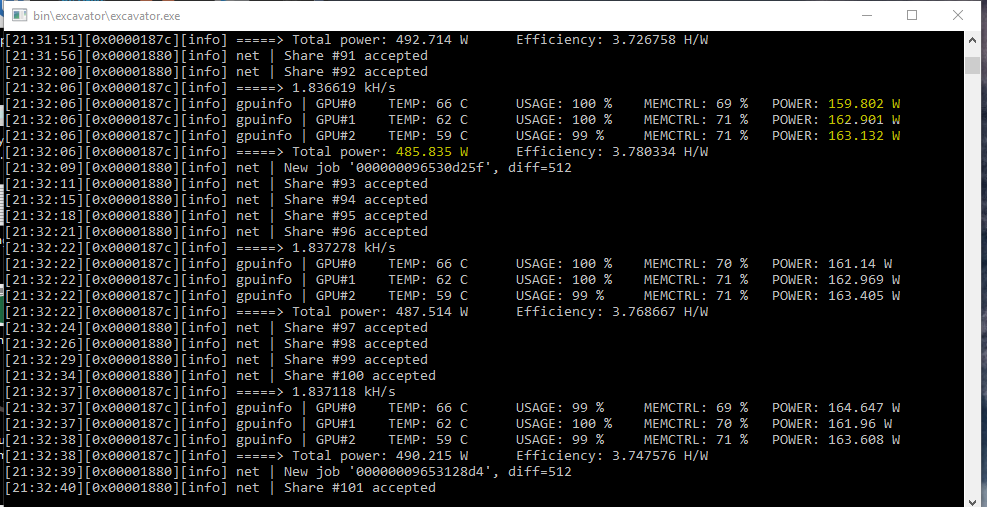Click the power value 164.647 W

(864, 407)
